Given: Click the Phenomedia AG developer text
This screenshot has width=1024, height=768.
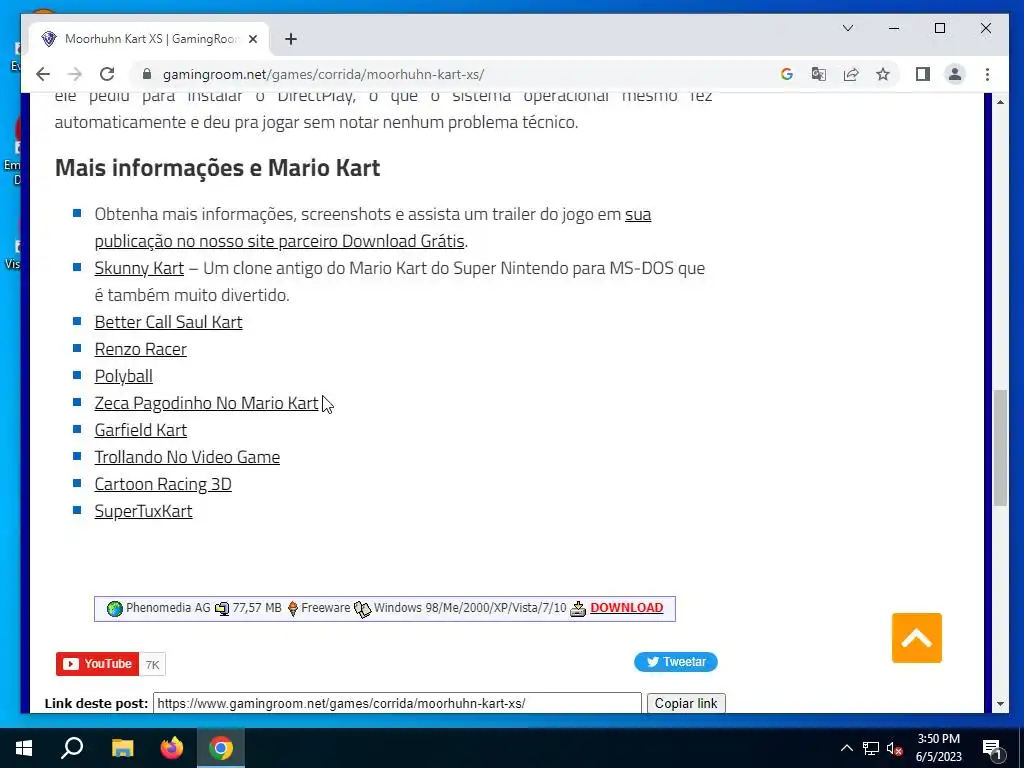Looking at the screenshot, I should point(168,608).
